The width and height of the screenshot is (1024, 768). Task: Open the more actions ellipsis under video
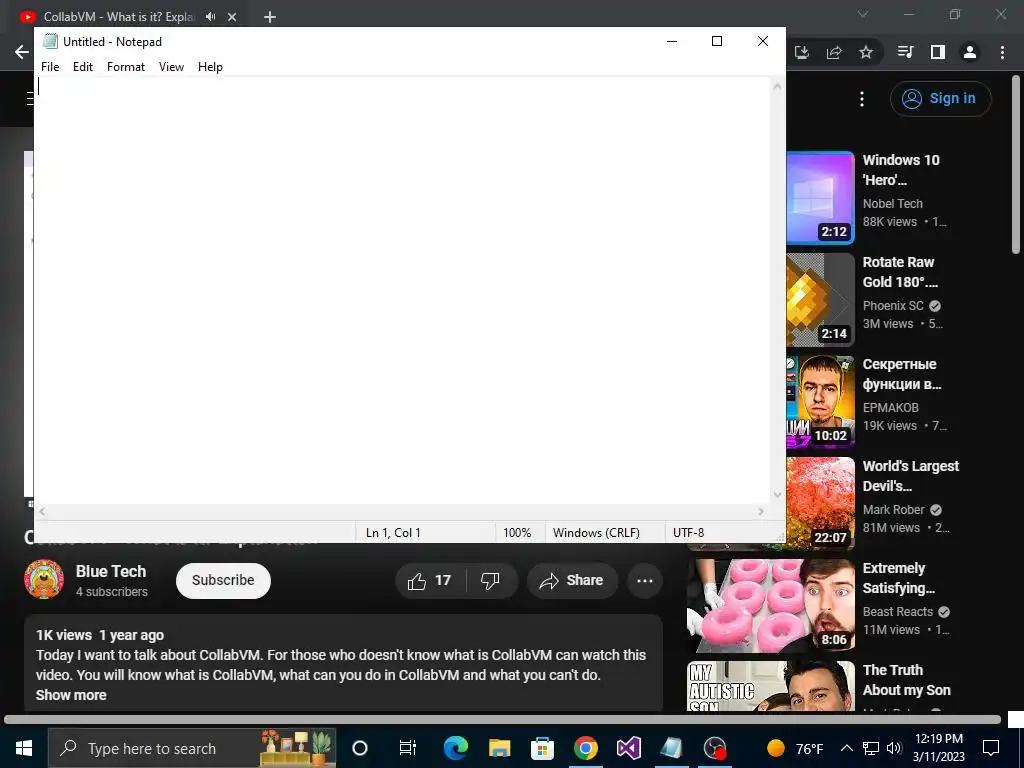tap(645, 581)
